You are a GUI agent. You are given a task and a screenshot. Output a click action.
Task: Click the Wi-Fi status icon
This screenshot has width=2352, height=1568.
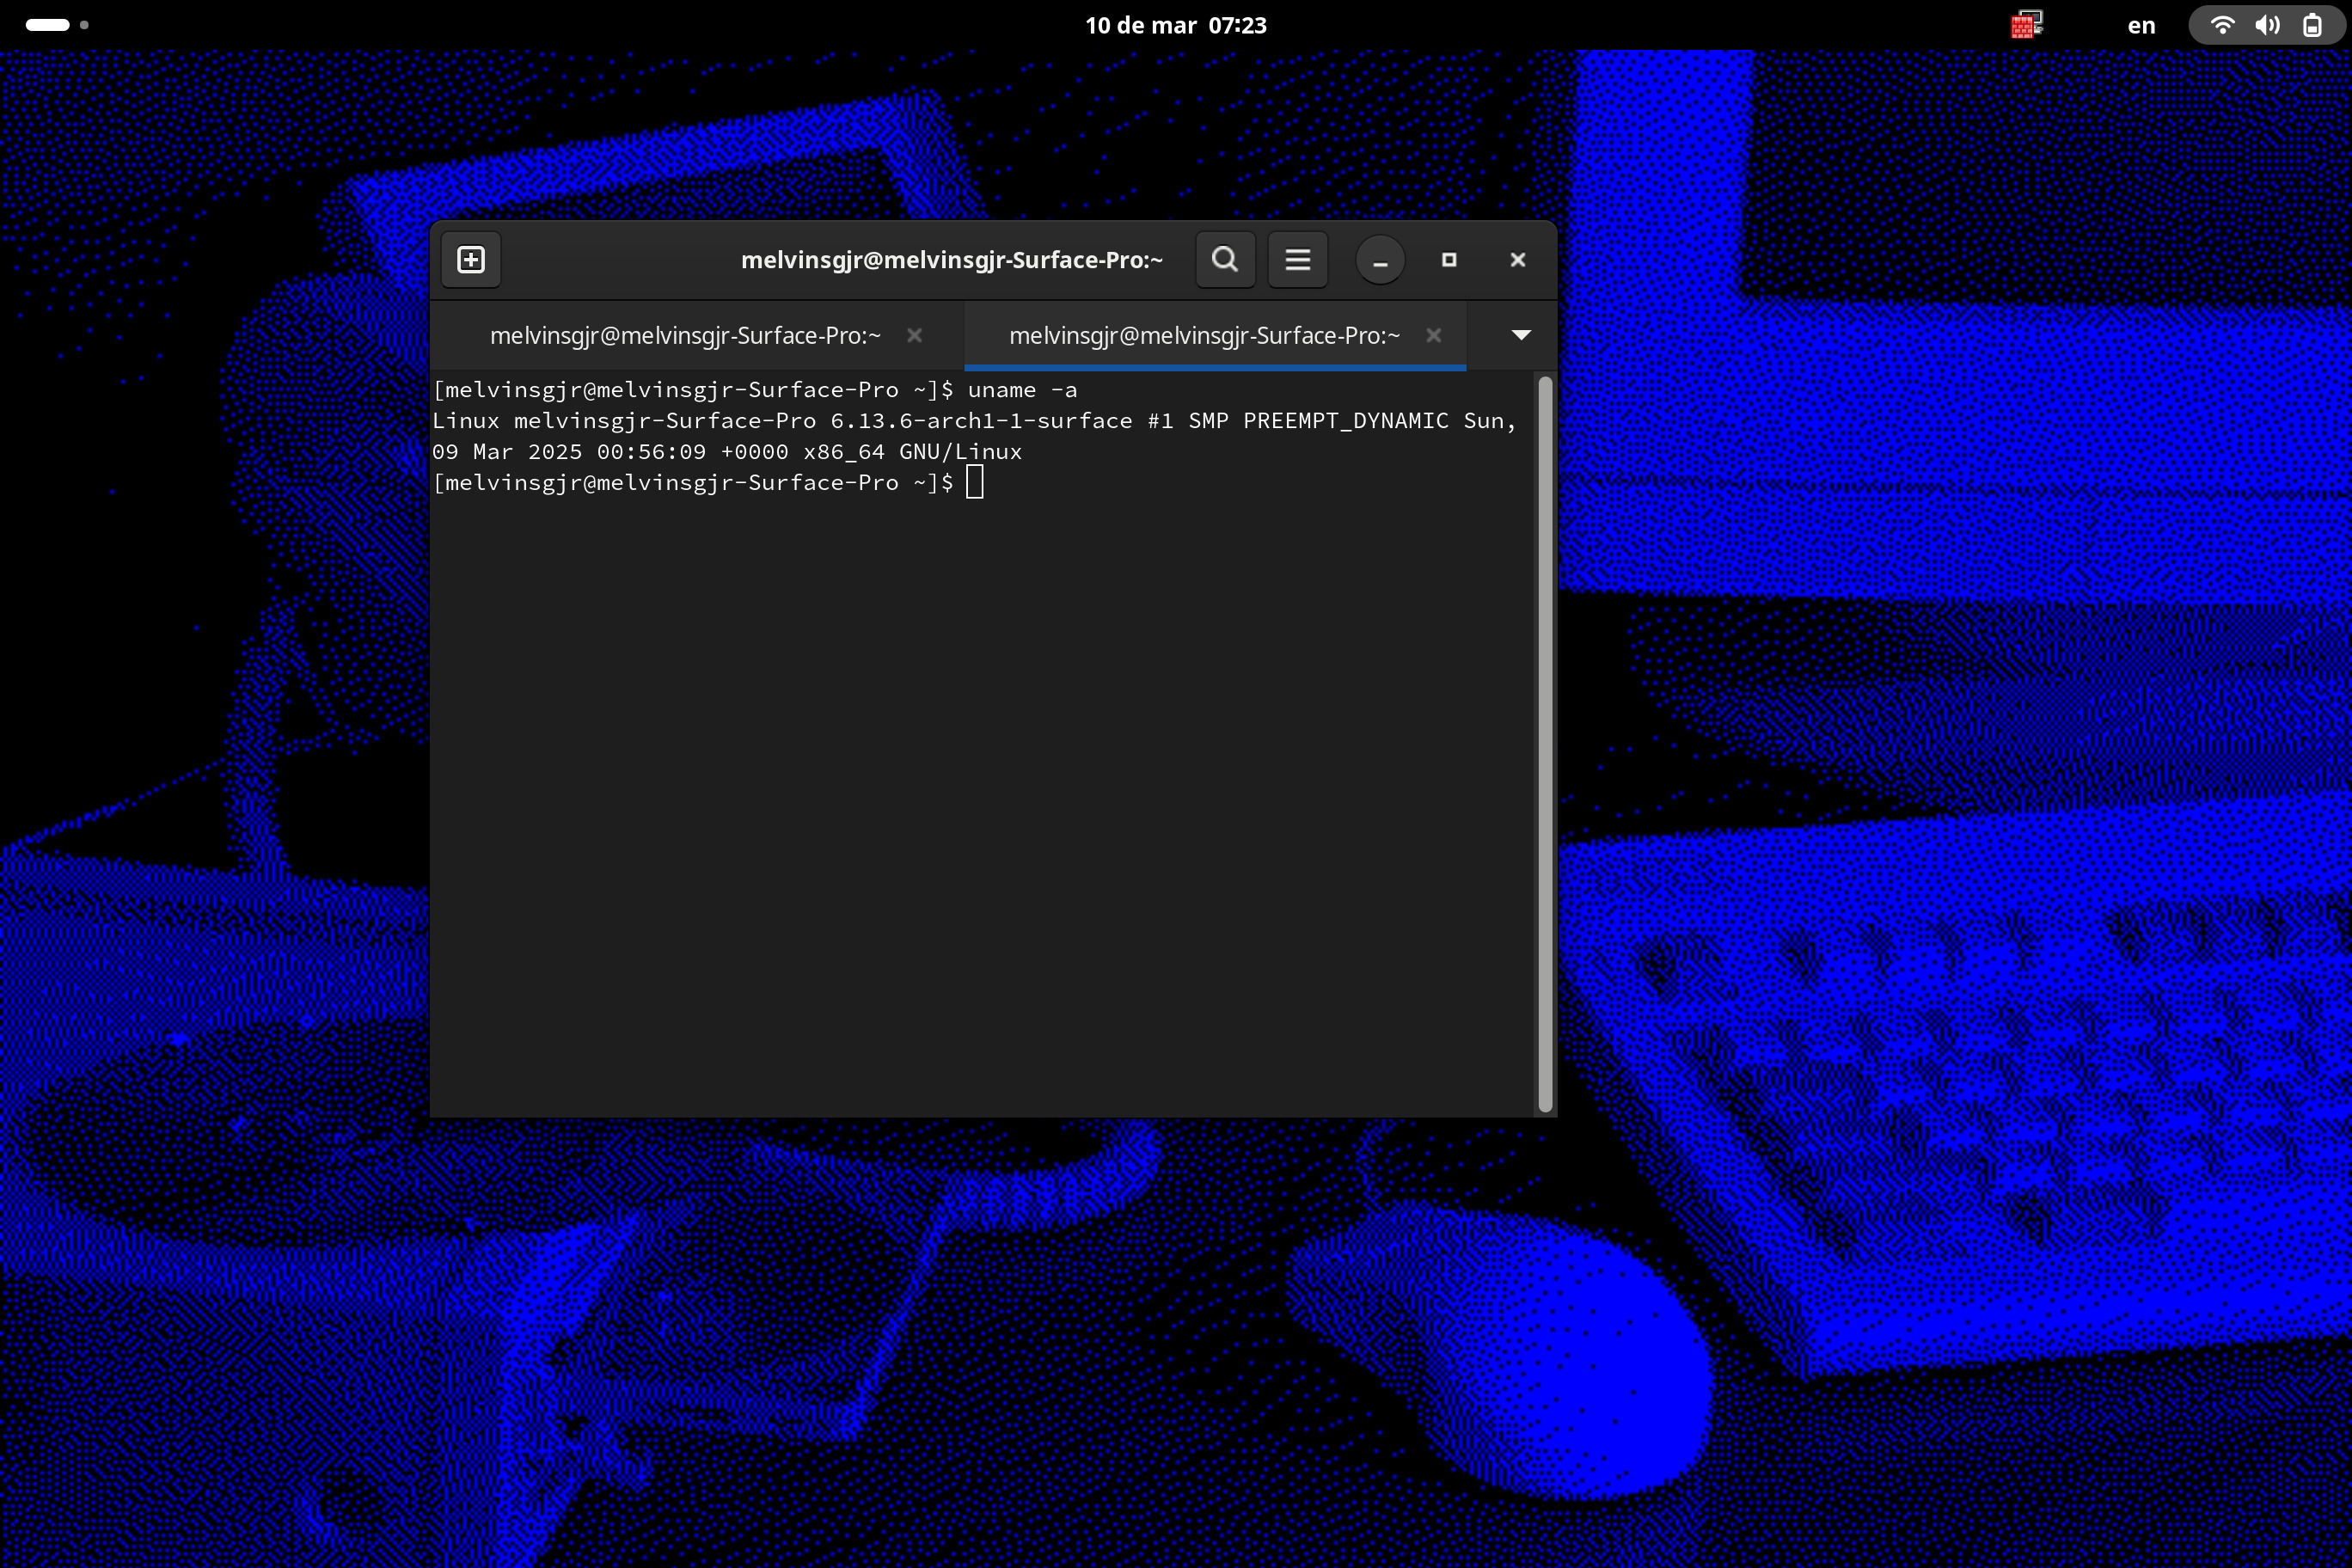coord(2222,25)
